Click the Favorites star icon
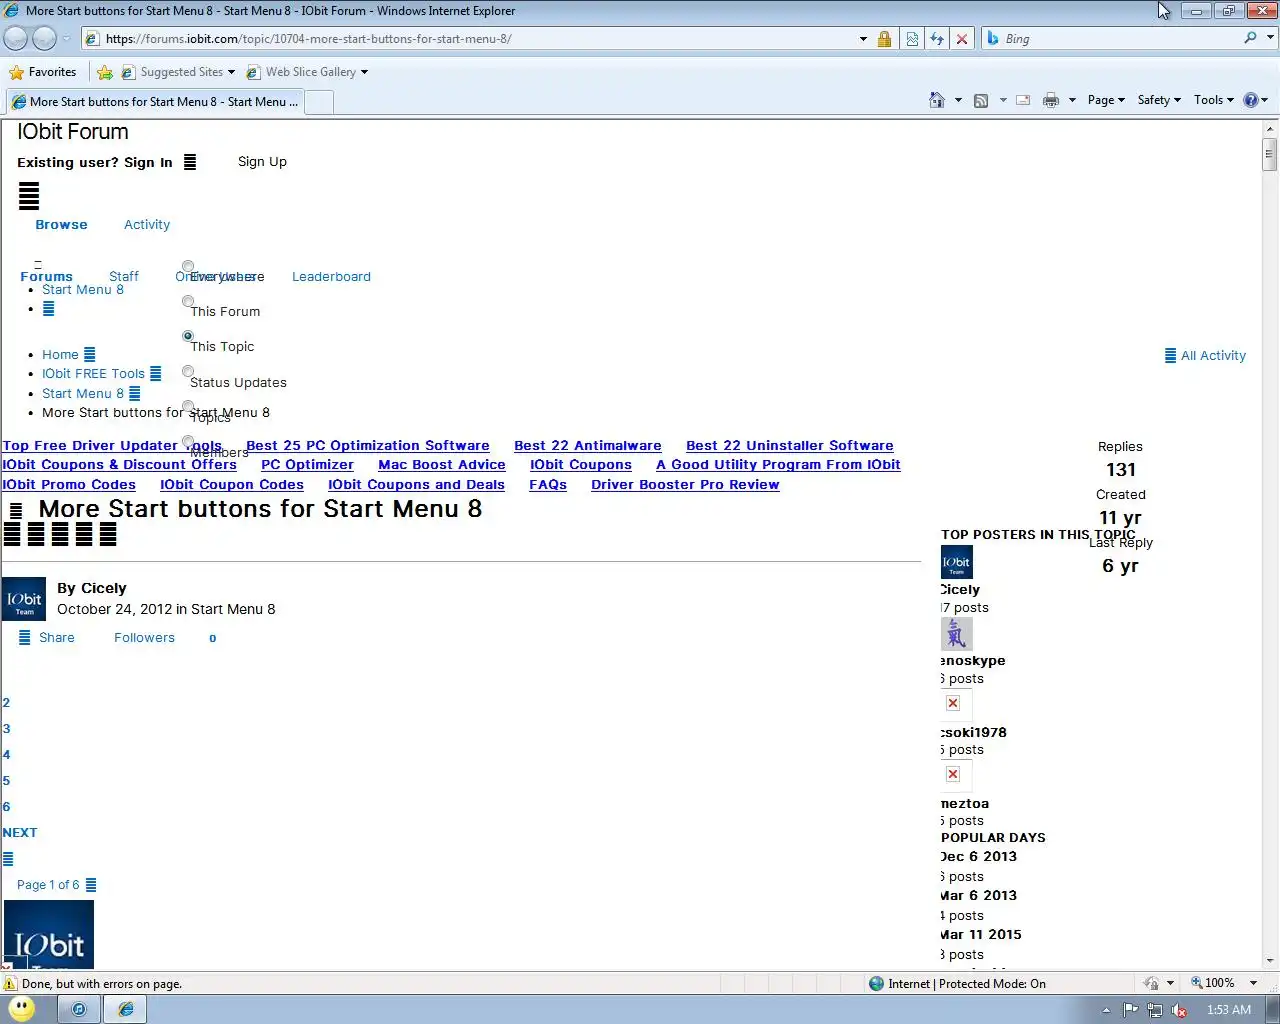The height and width of the screenshot is (1024, 1280). point(16,72)
